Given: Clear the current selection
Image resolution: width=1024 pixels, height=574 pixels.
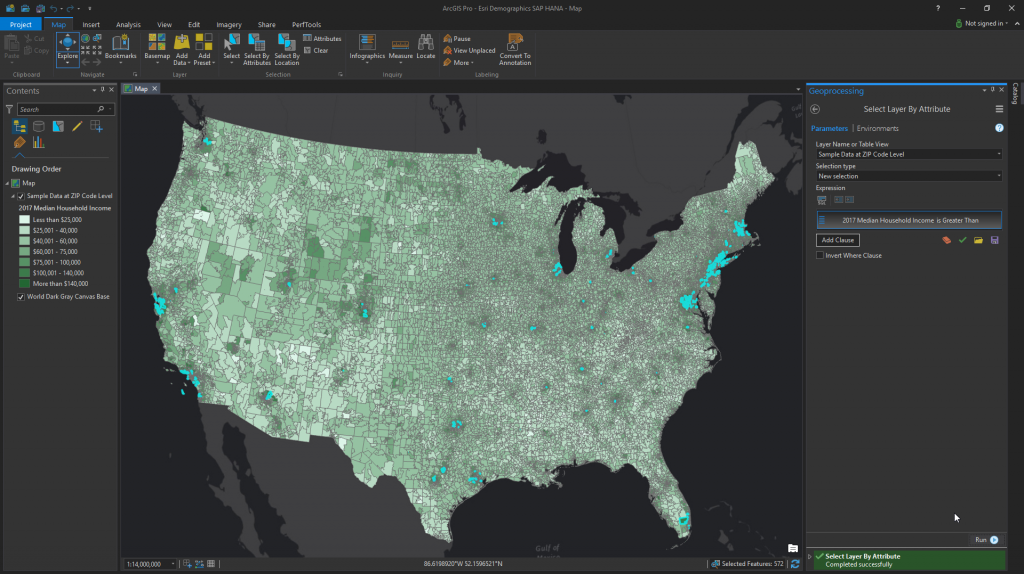Looking at the screenshot, I should point(316,50).
